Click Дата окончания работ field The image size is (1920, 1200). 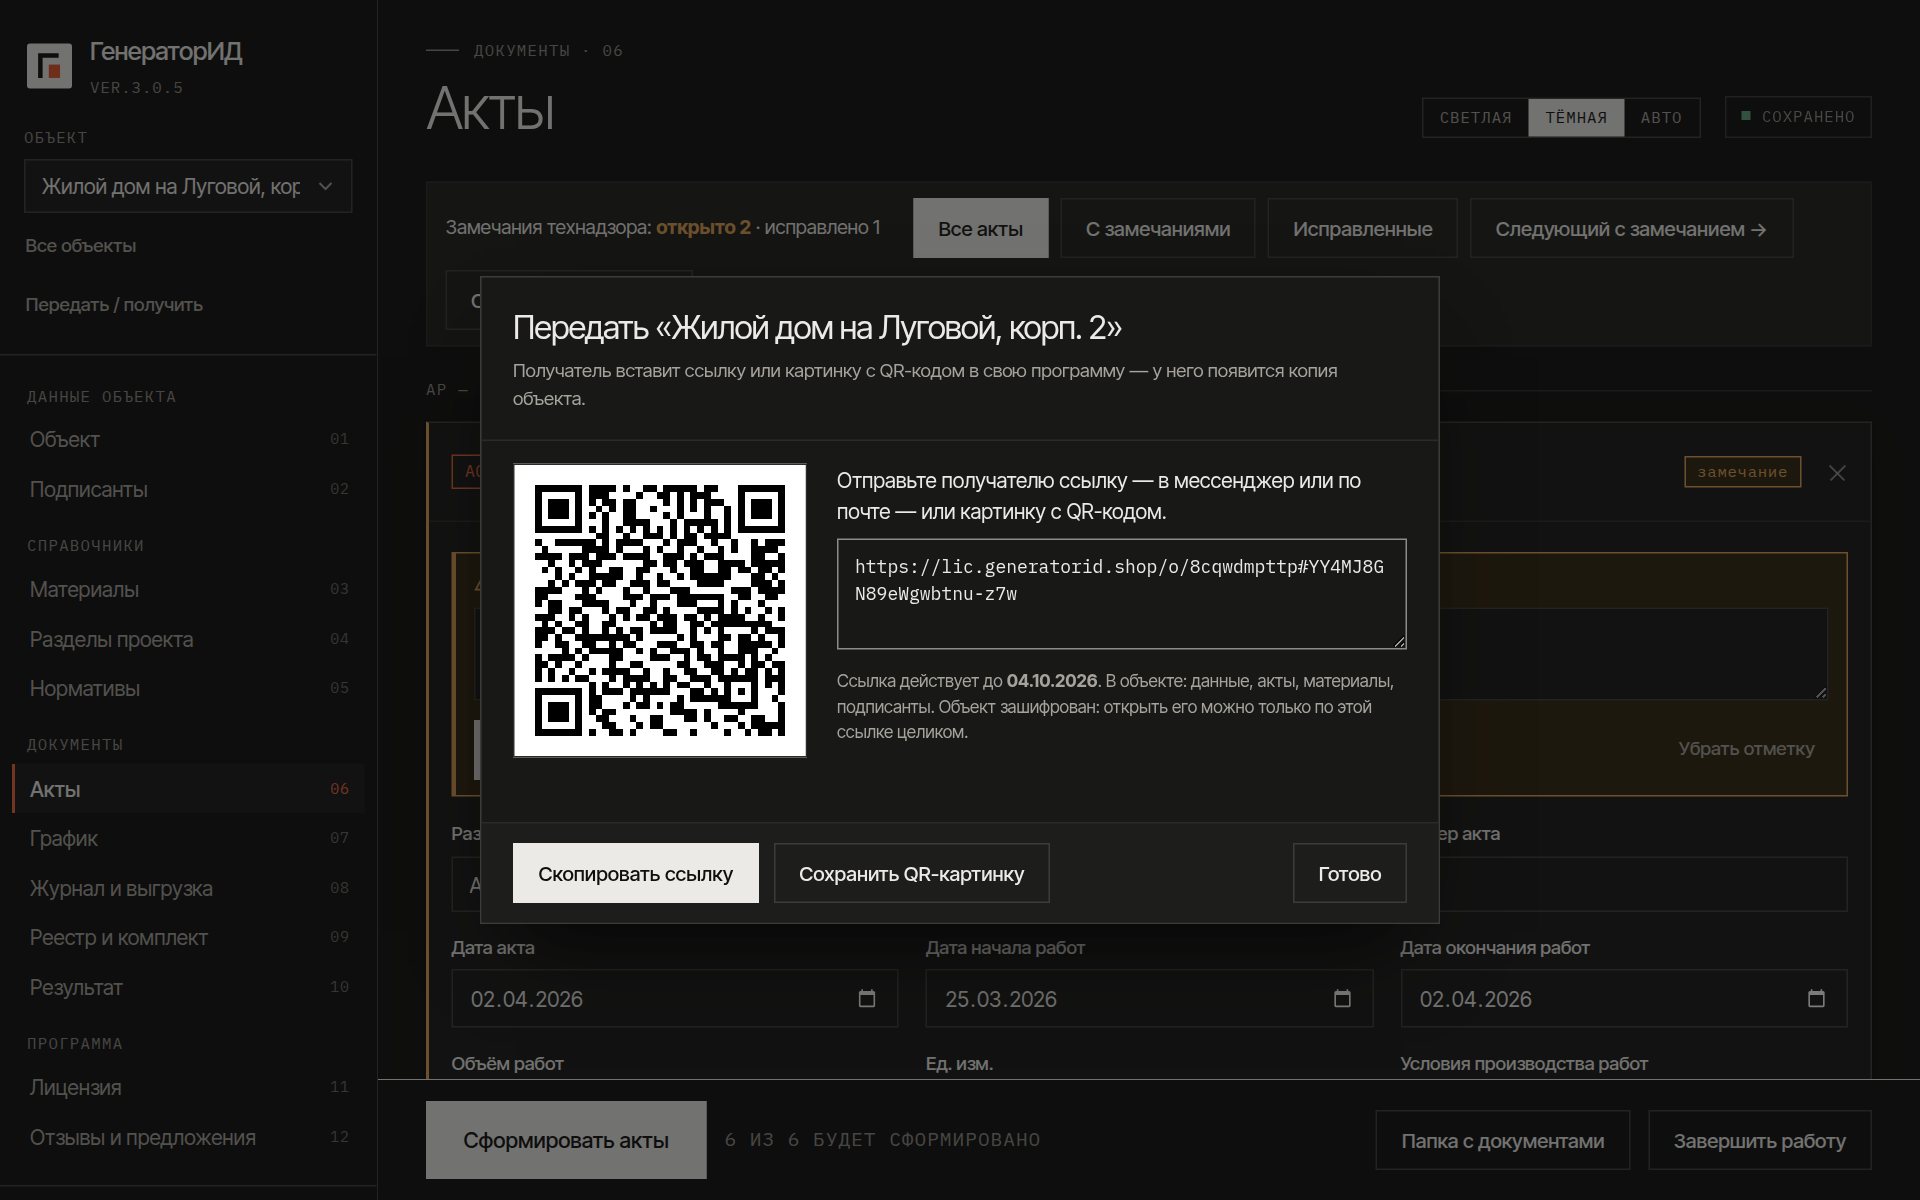click(x=1623, y=998)
